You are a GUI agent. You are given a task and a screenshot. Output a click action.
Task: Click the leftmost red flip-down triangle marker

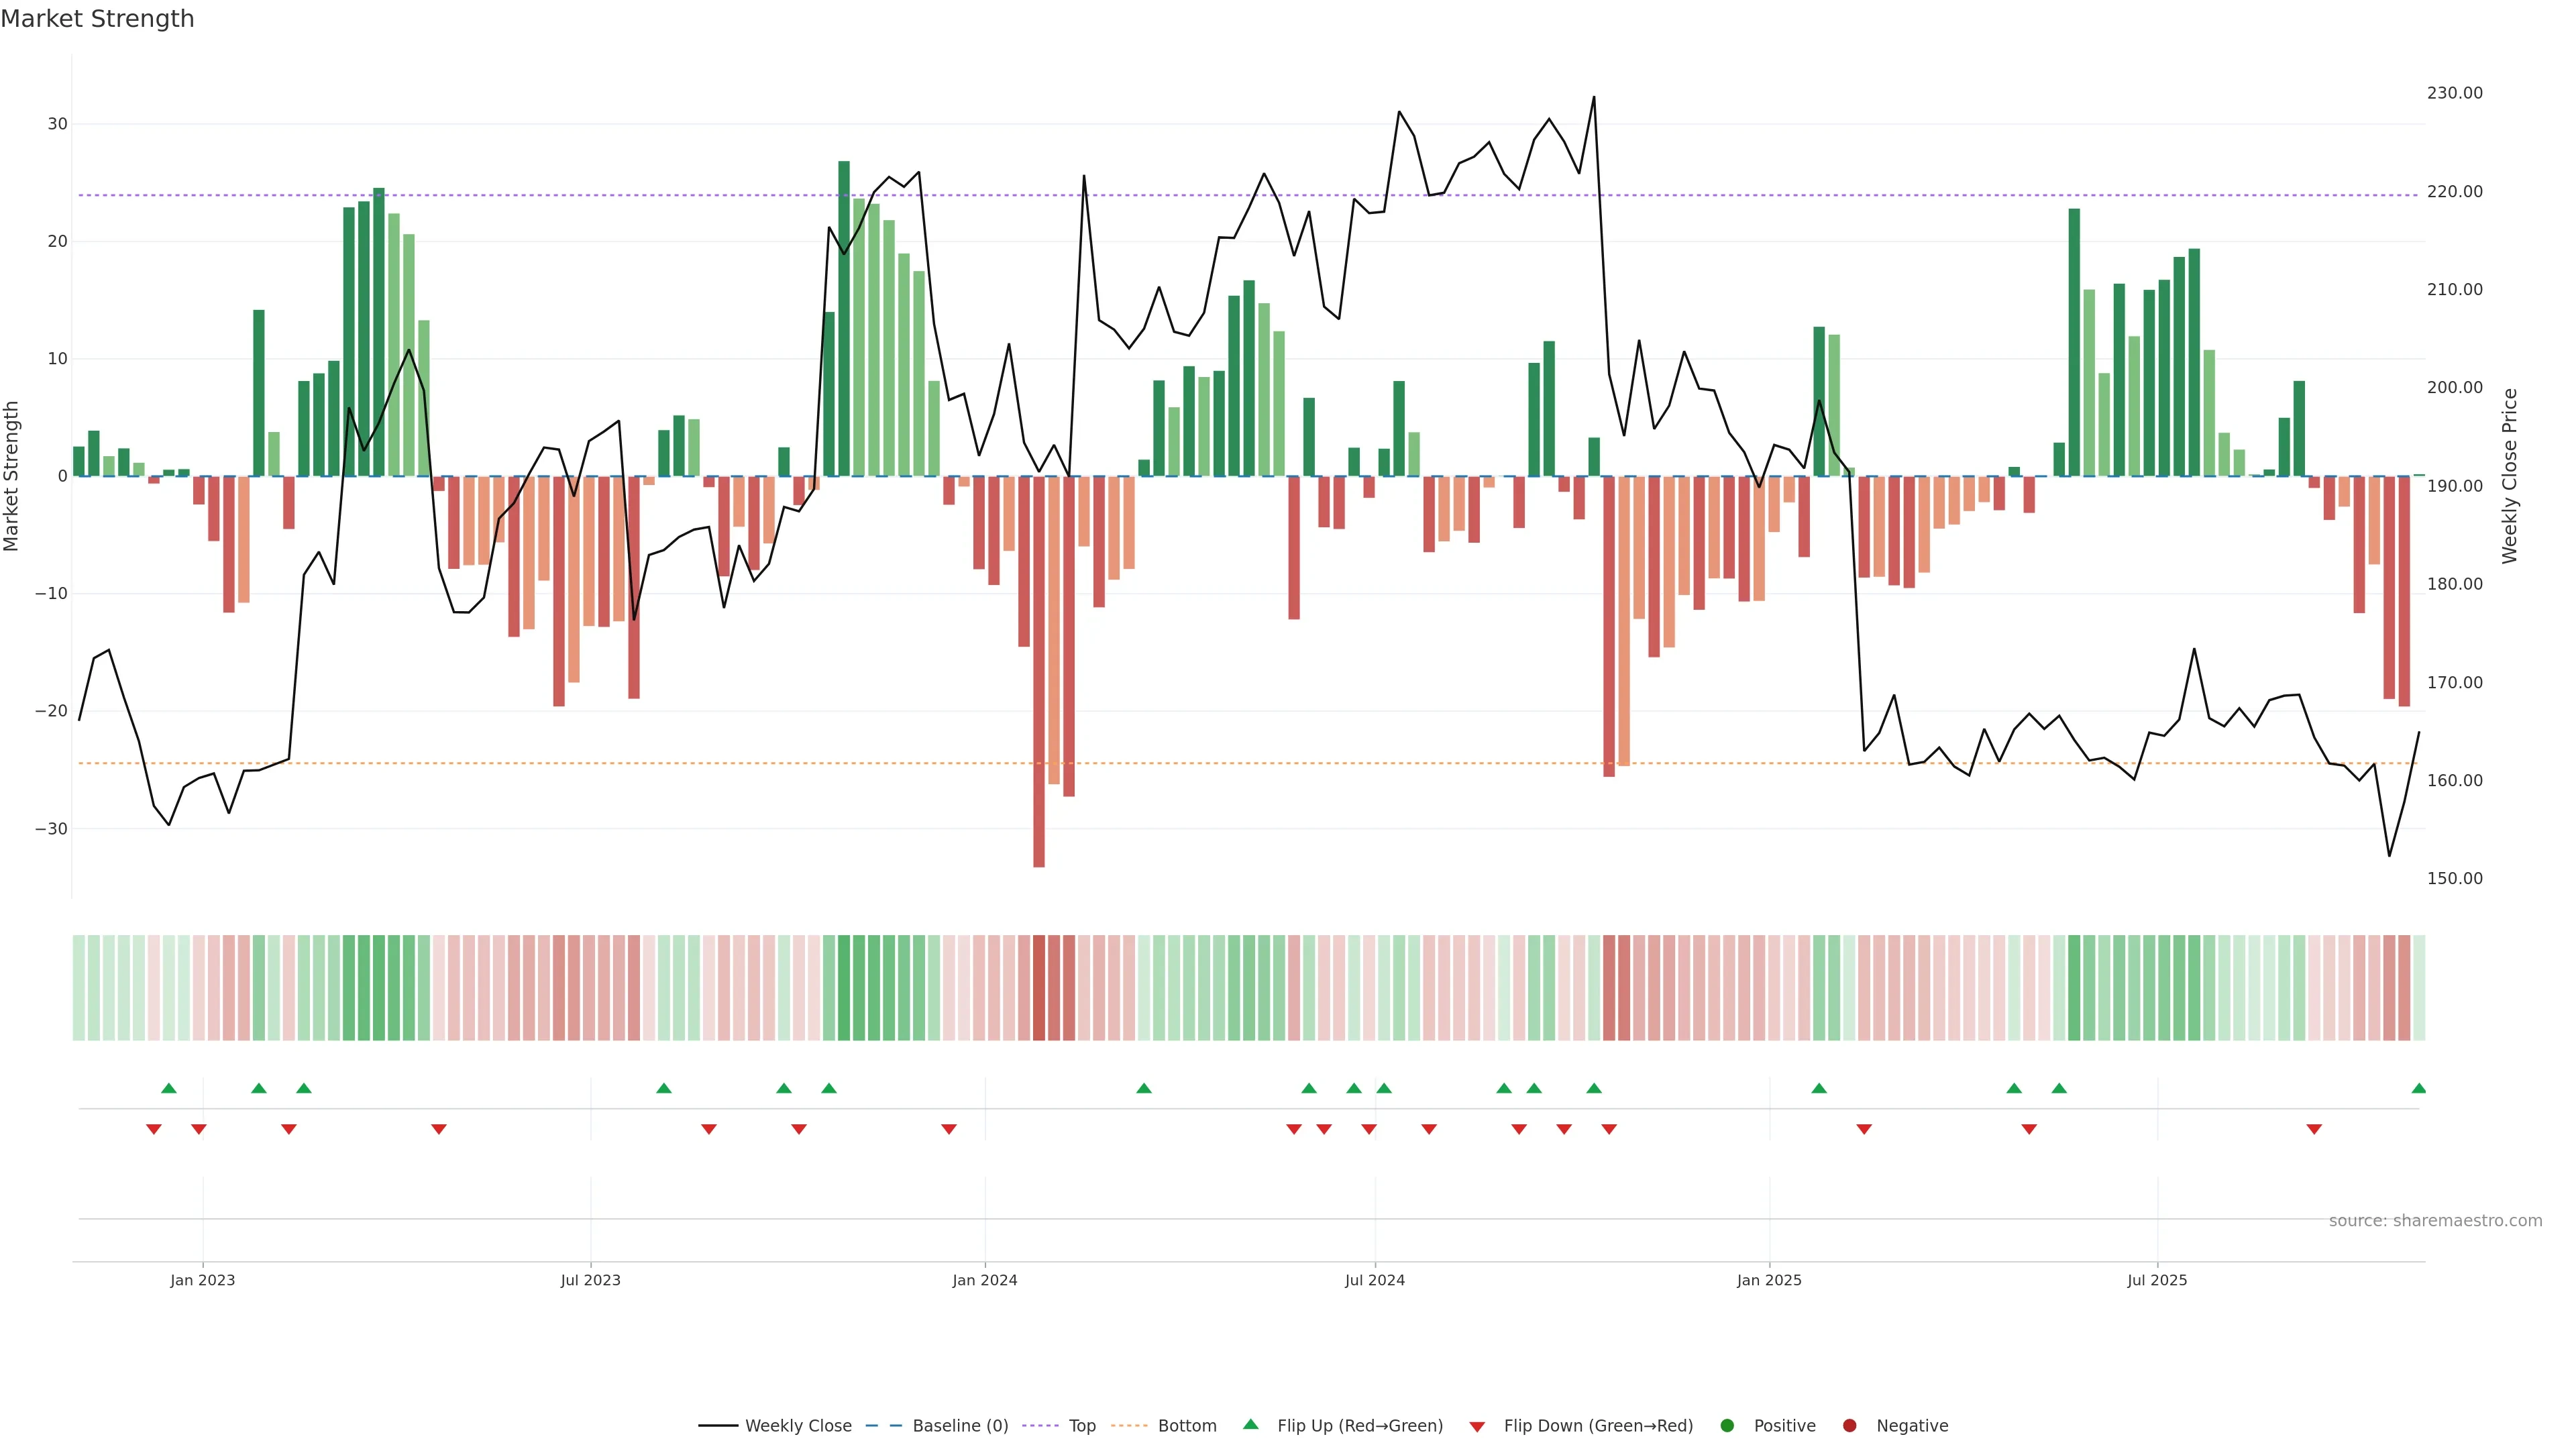(x=154, y=1129)
